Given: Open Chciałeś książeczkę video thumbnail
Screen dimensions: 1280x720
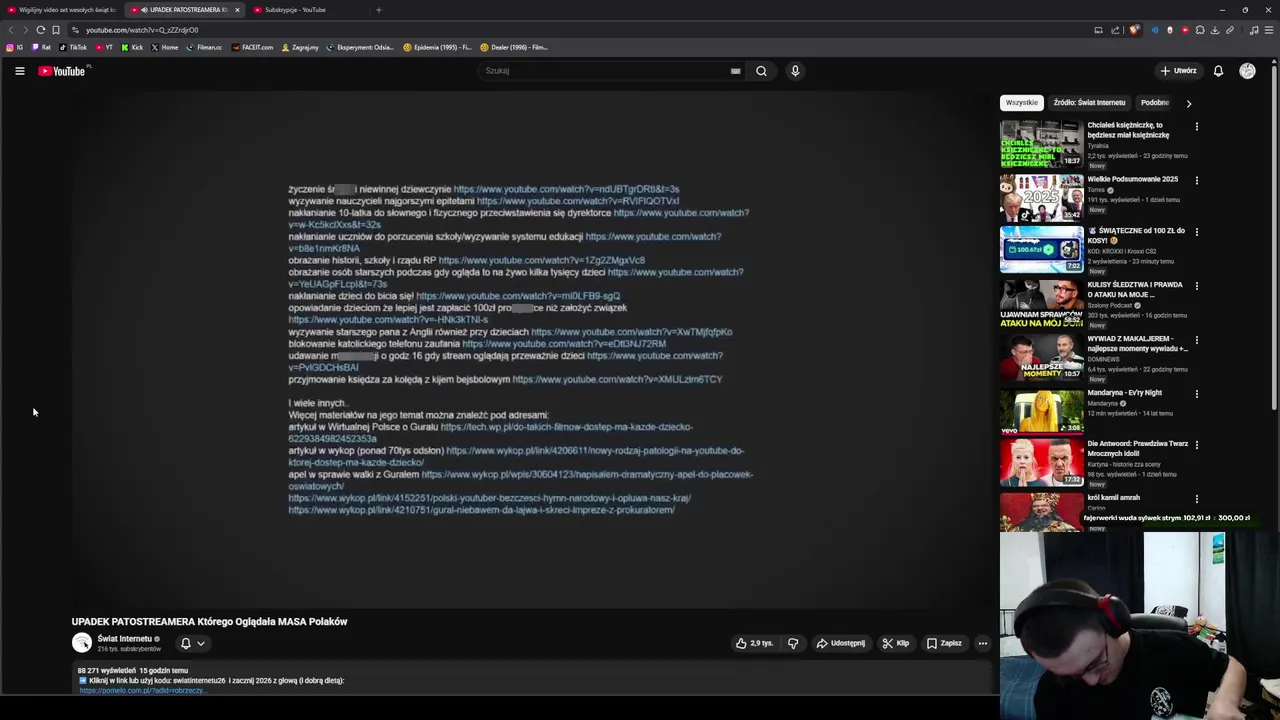Looking at the screenshot, I should 1041,143.
